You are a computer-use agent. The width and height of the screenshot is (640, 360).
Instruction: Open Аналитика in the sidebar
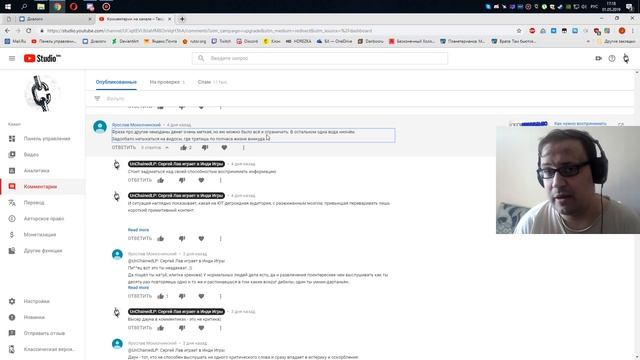[42, 171]
